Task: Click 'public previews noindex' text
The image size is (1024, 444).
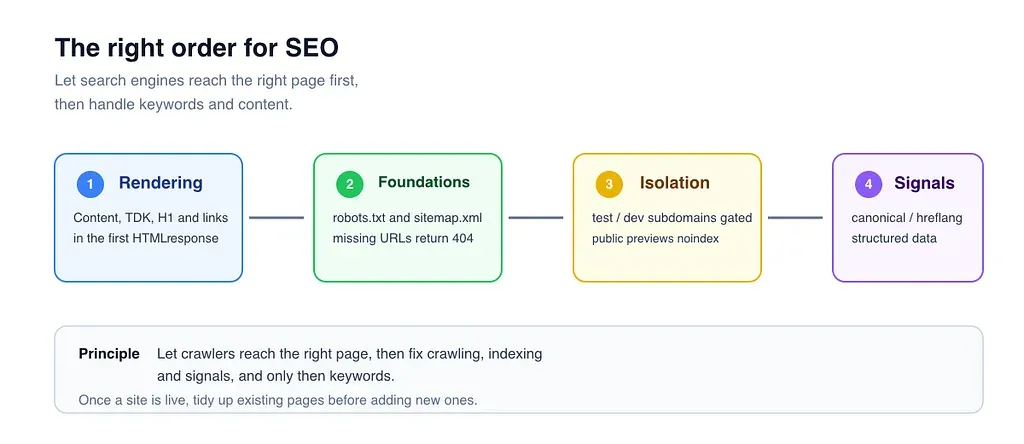Action: [x=655, y=238]
